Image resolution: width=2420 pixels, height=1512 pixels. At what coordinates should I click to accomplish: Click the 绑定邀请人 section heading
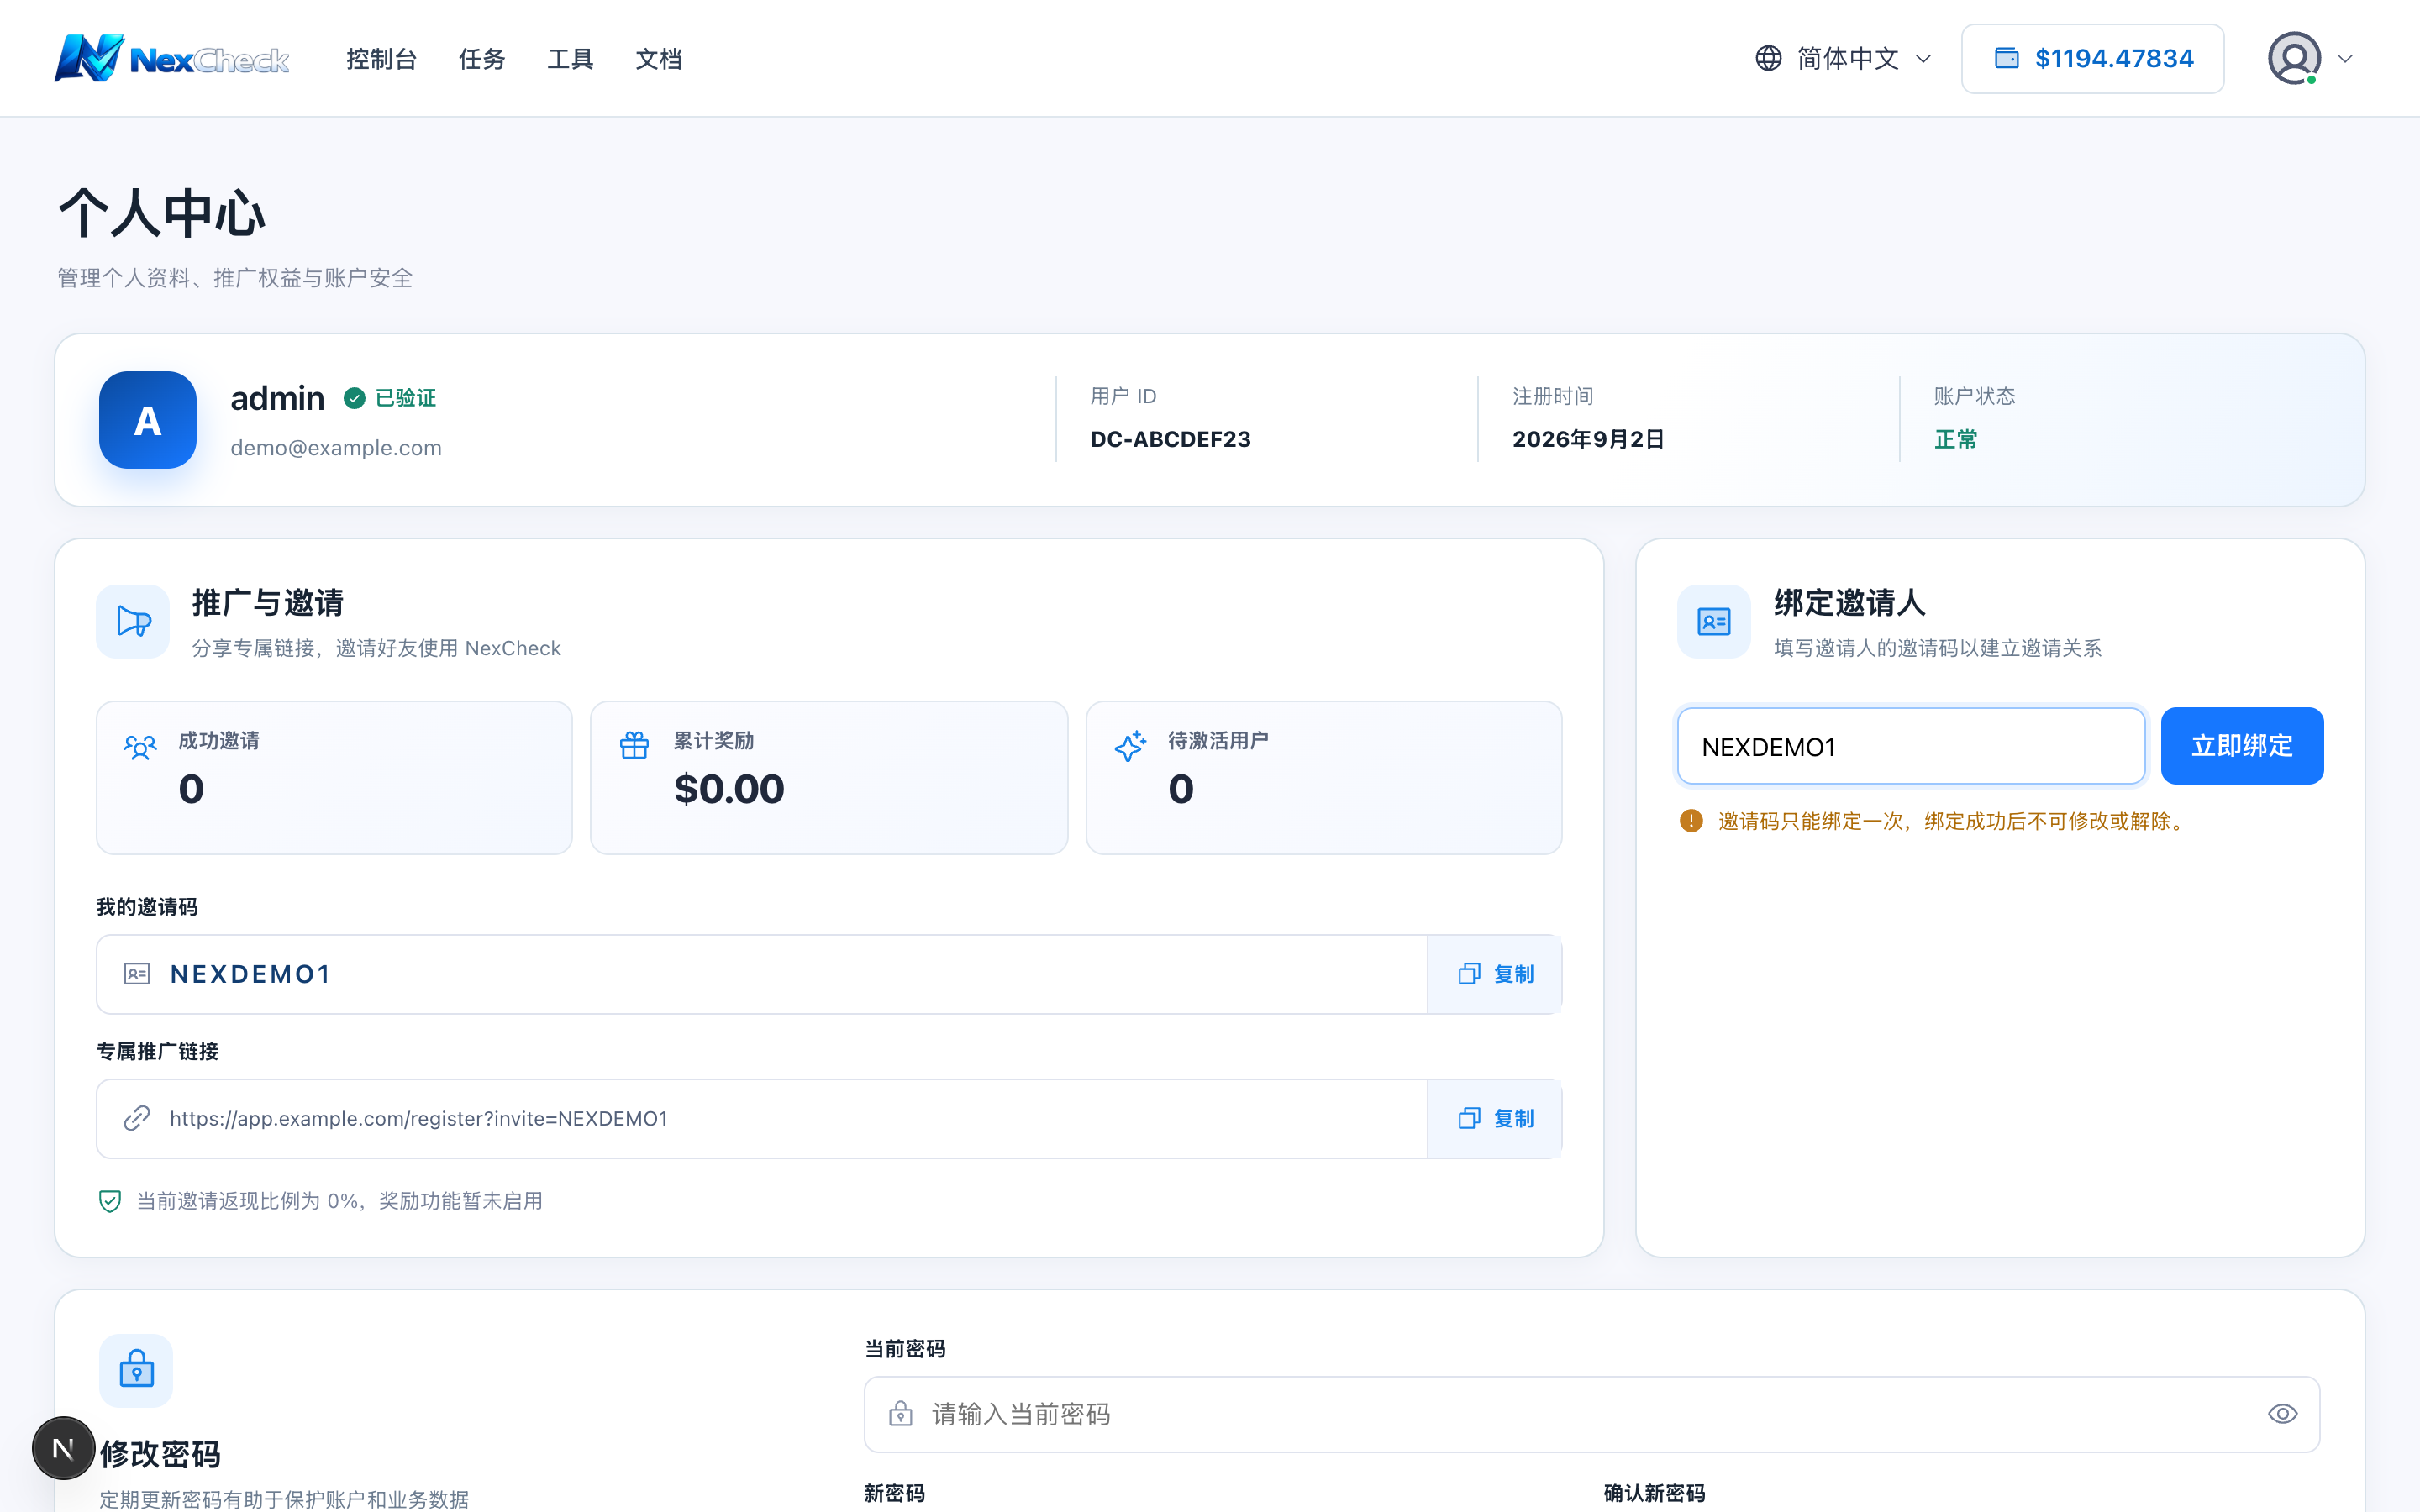coord(1850,602)
